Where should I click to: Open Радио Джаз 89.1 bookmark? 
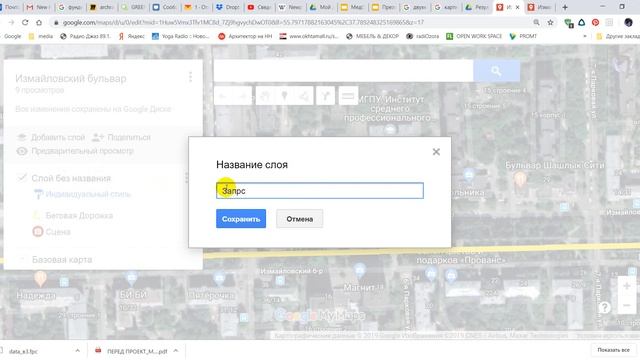point(85,36)
